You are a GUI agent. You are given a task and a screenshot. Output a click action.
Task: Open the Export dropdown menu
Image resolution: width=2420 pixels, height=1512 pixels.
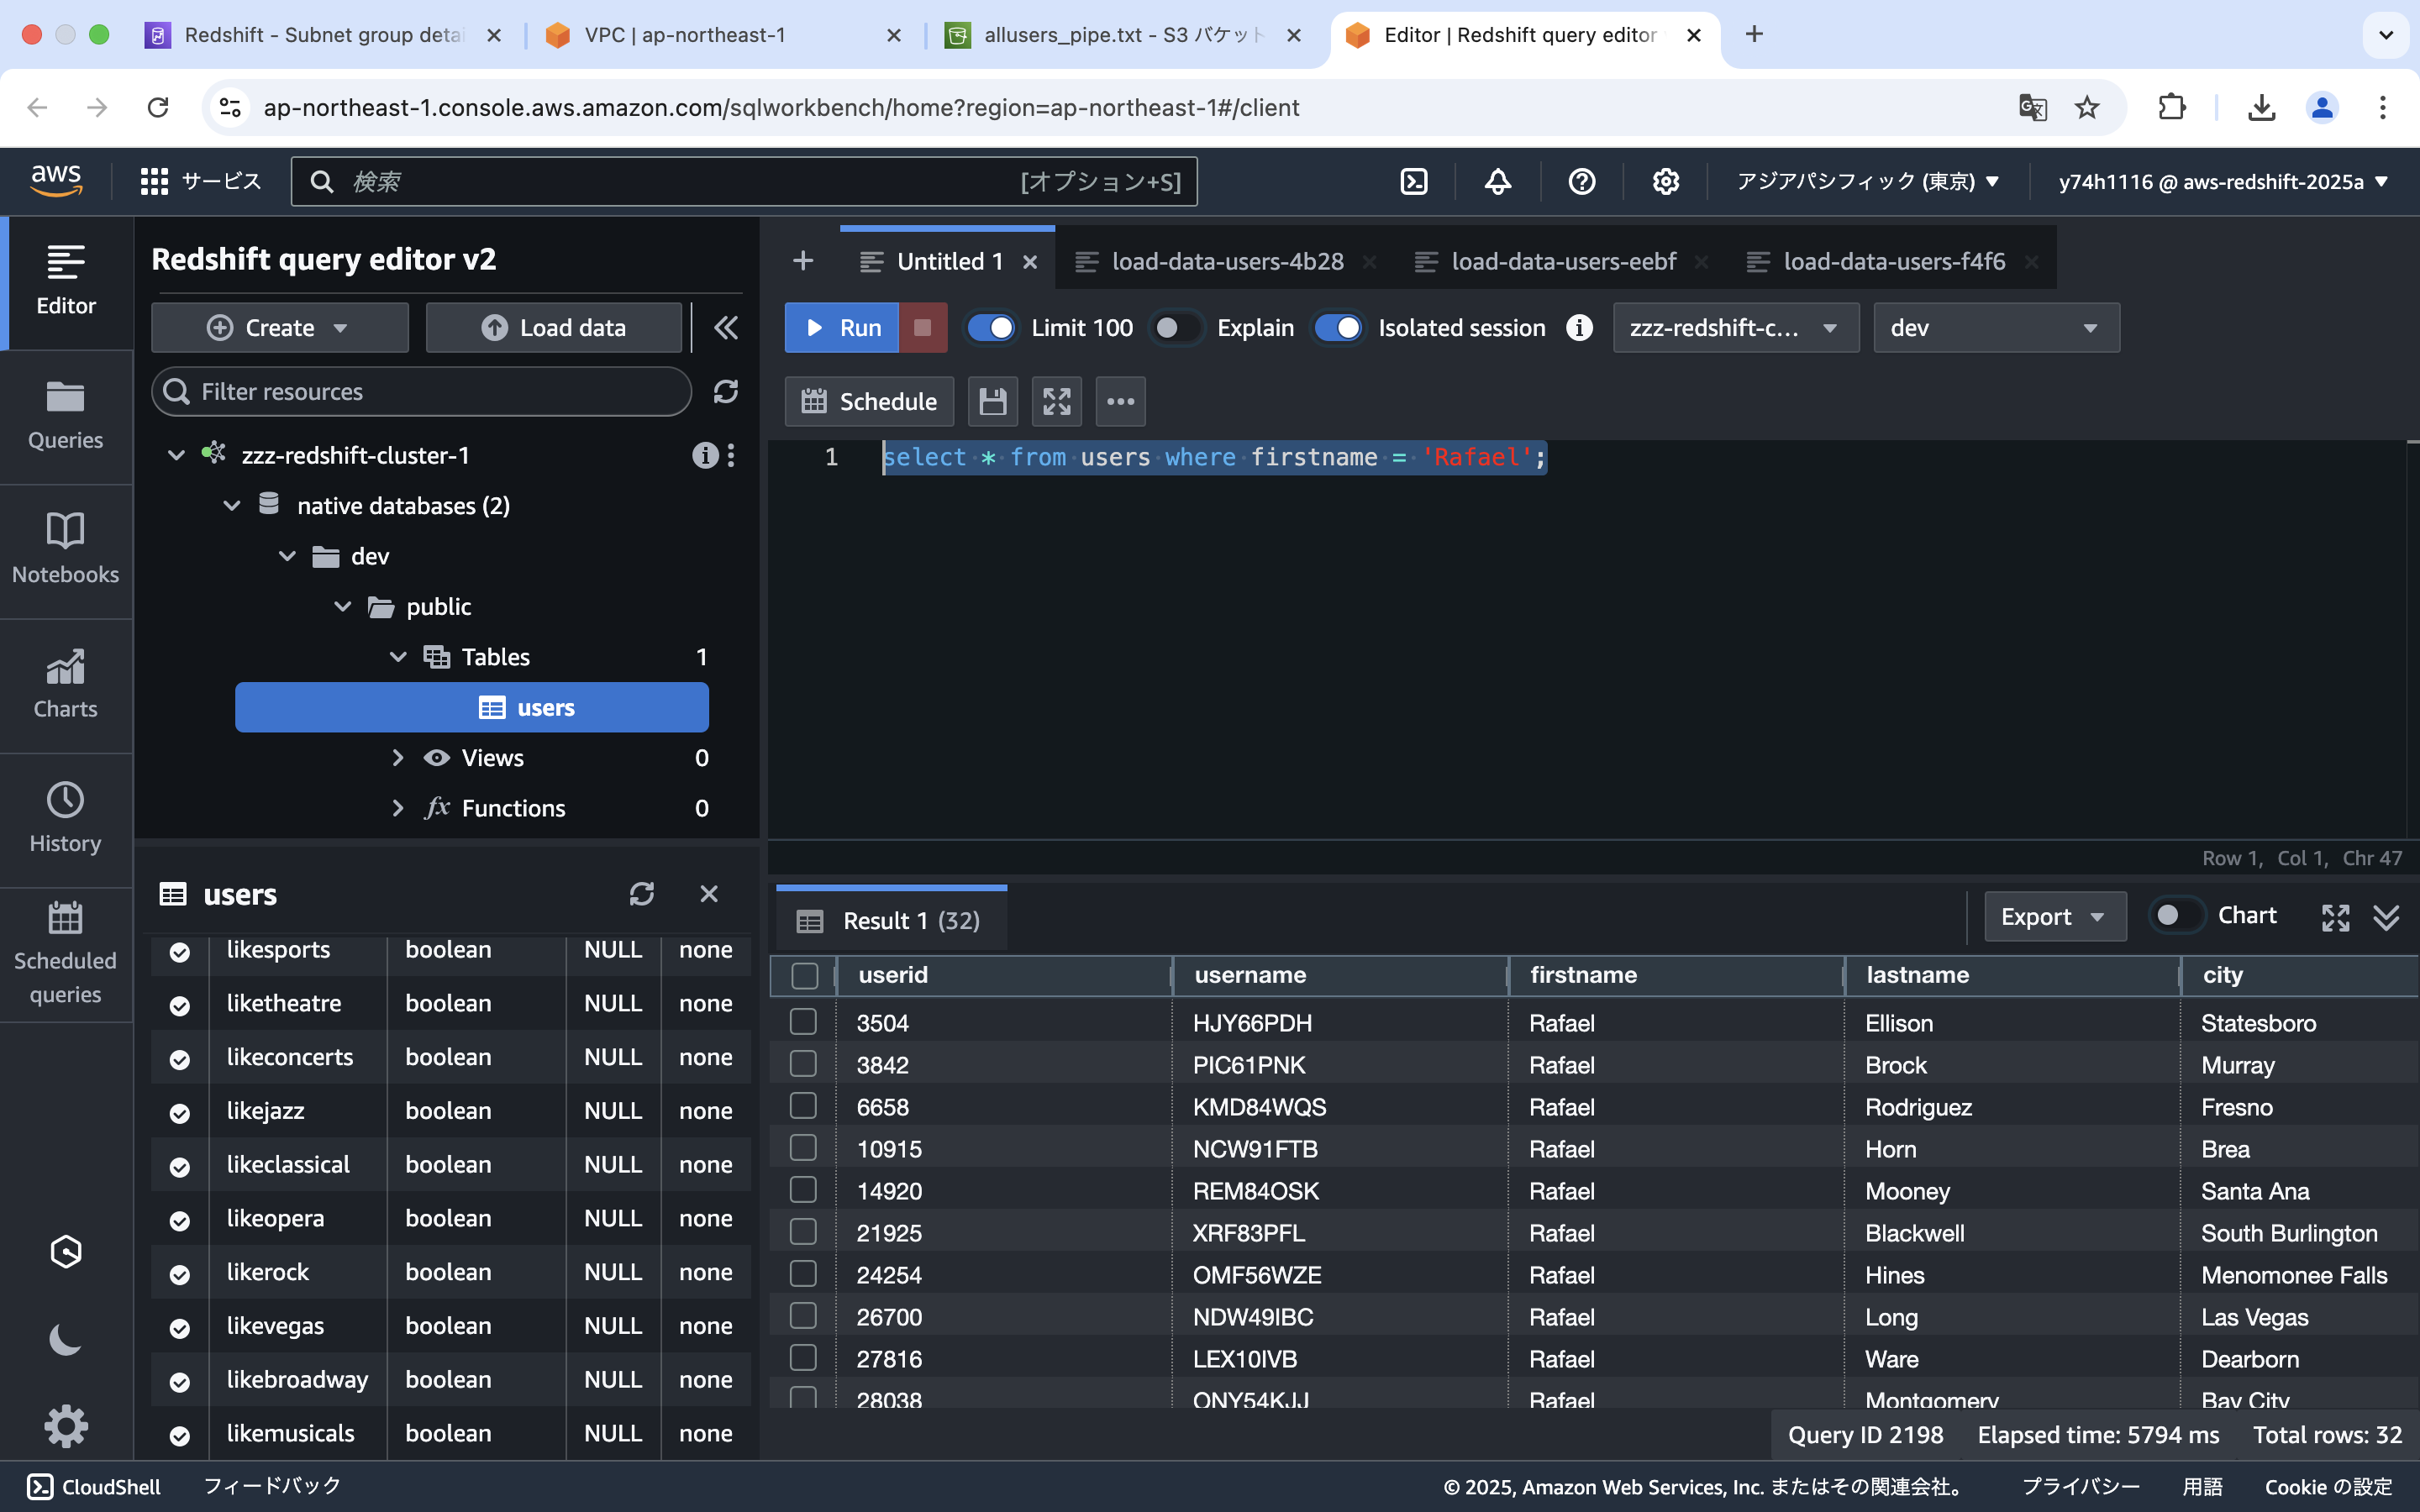tap(2054, 917)
